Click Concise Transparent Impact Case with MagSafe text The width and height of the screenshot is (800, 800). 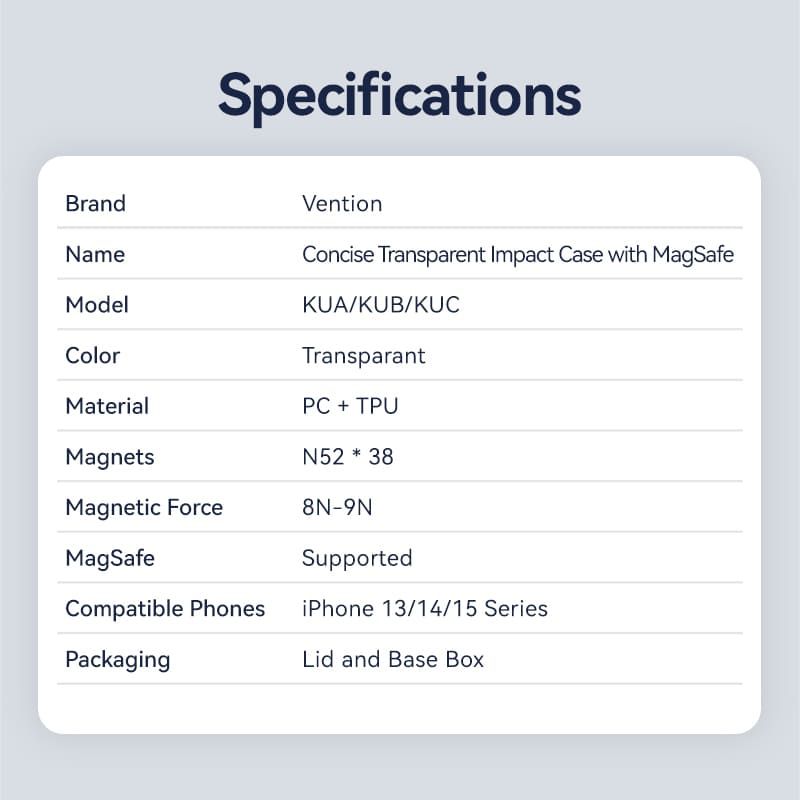pos(518,255)
